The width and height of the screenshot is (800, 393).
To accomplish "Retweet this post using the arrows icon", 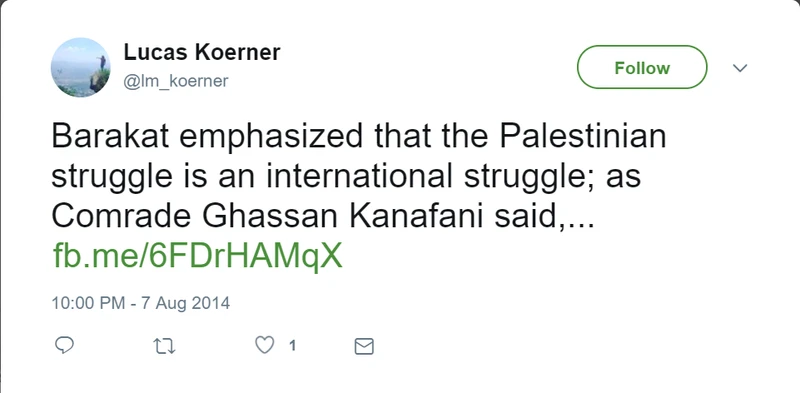I will pyautogui.click(x=164, y=347).
